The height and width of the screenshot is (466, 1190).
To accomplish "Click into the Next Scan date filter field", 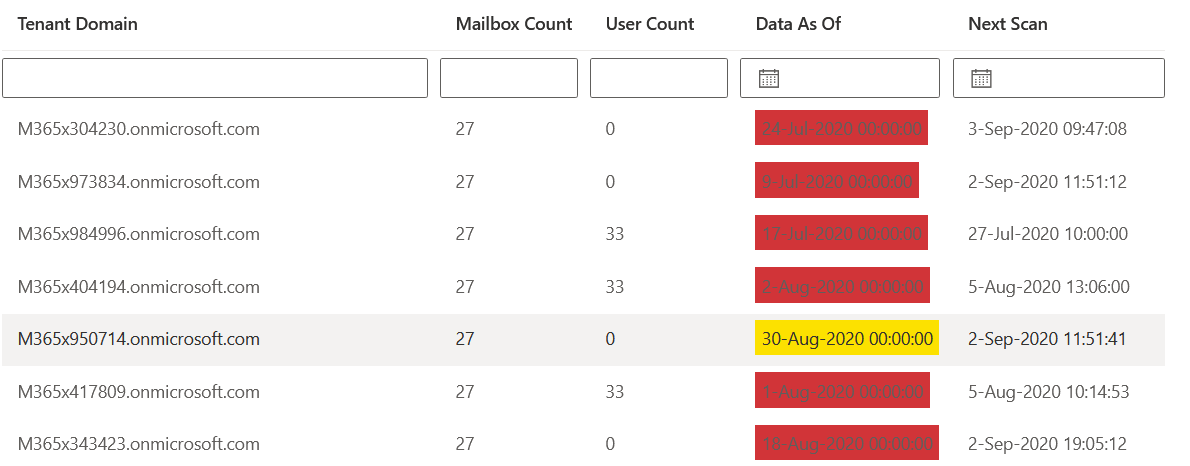I will pyautogui.click(x=1070, y=78).
